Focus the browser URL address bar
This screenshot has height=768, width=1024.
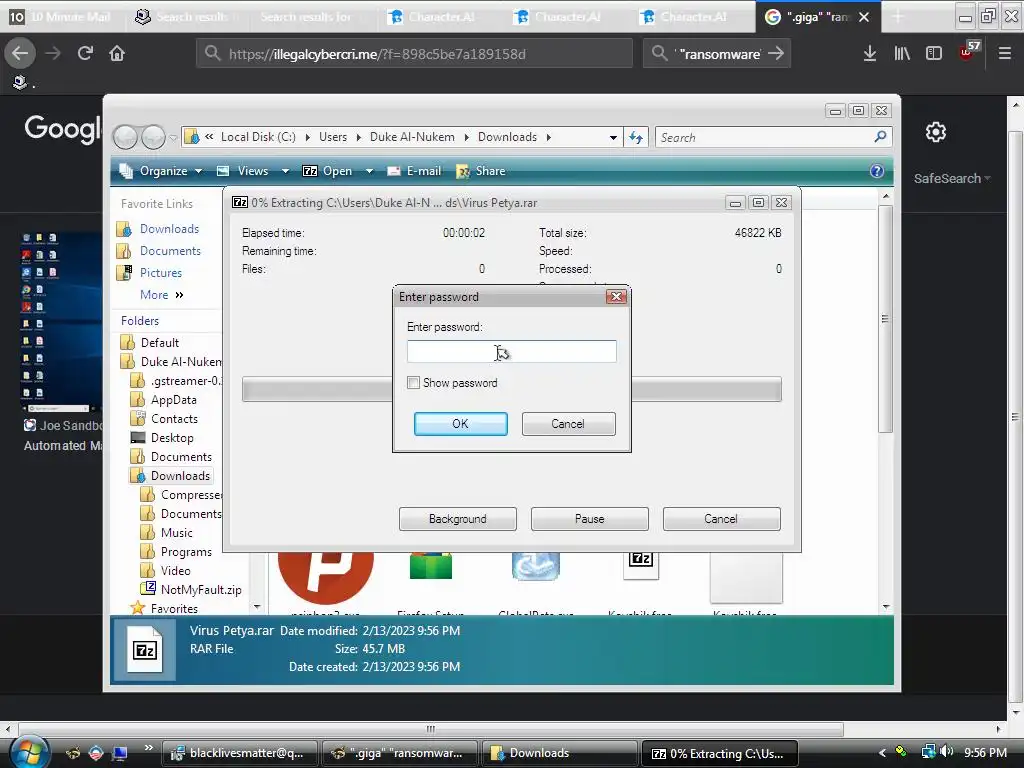point(414,54)
